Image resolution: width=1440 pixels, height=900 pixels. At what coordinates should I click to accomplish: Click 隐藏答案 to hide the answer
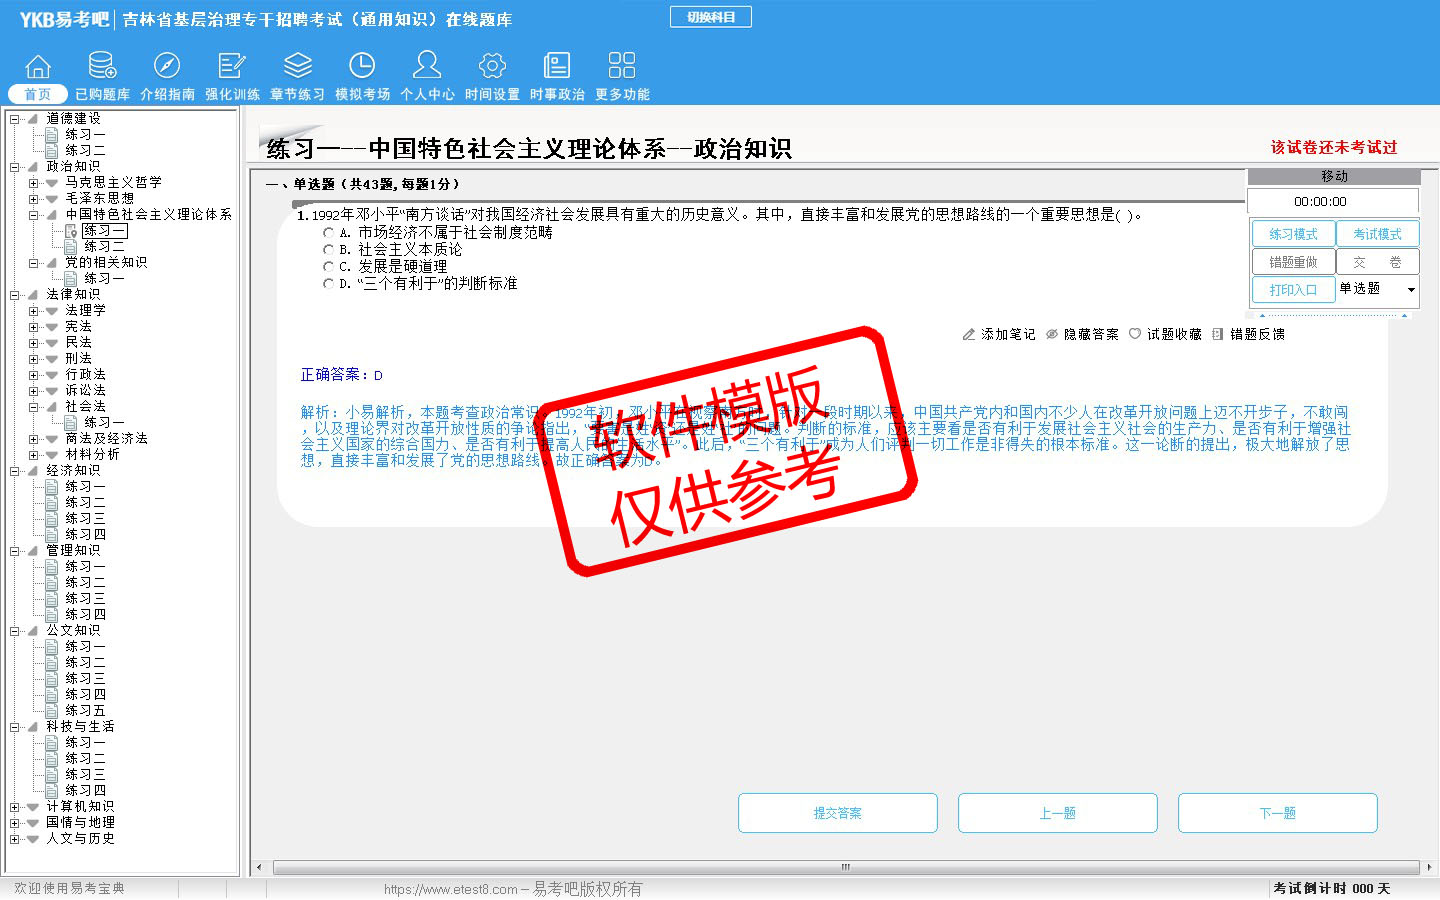(x=1082, y=334)
